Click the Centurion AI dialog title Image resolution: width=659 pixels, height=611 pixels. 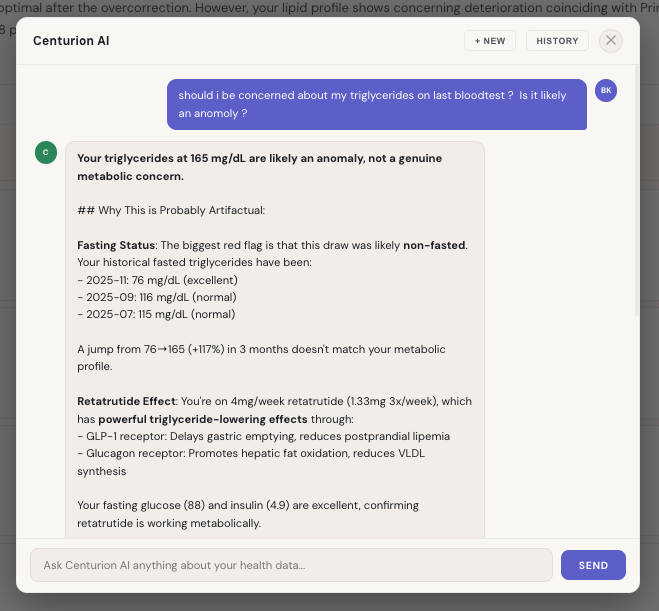(x=71, y=41)
